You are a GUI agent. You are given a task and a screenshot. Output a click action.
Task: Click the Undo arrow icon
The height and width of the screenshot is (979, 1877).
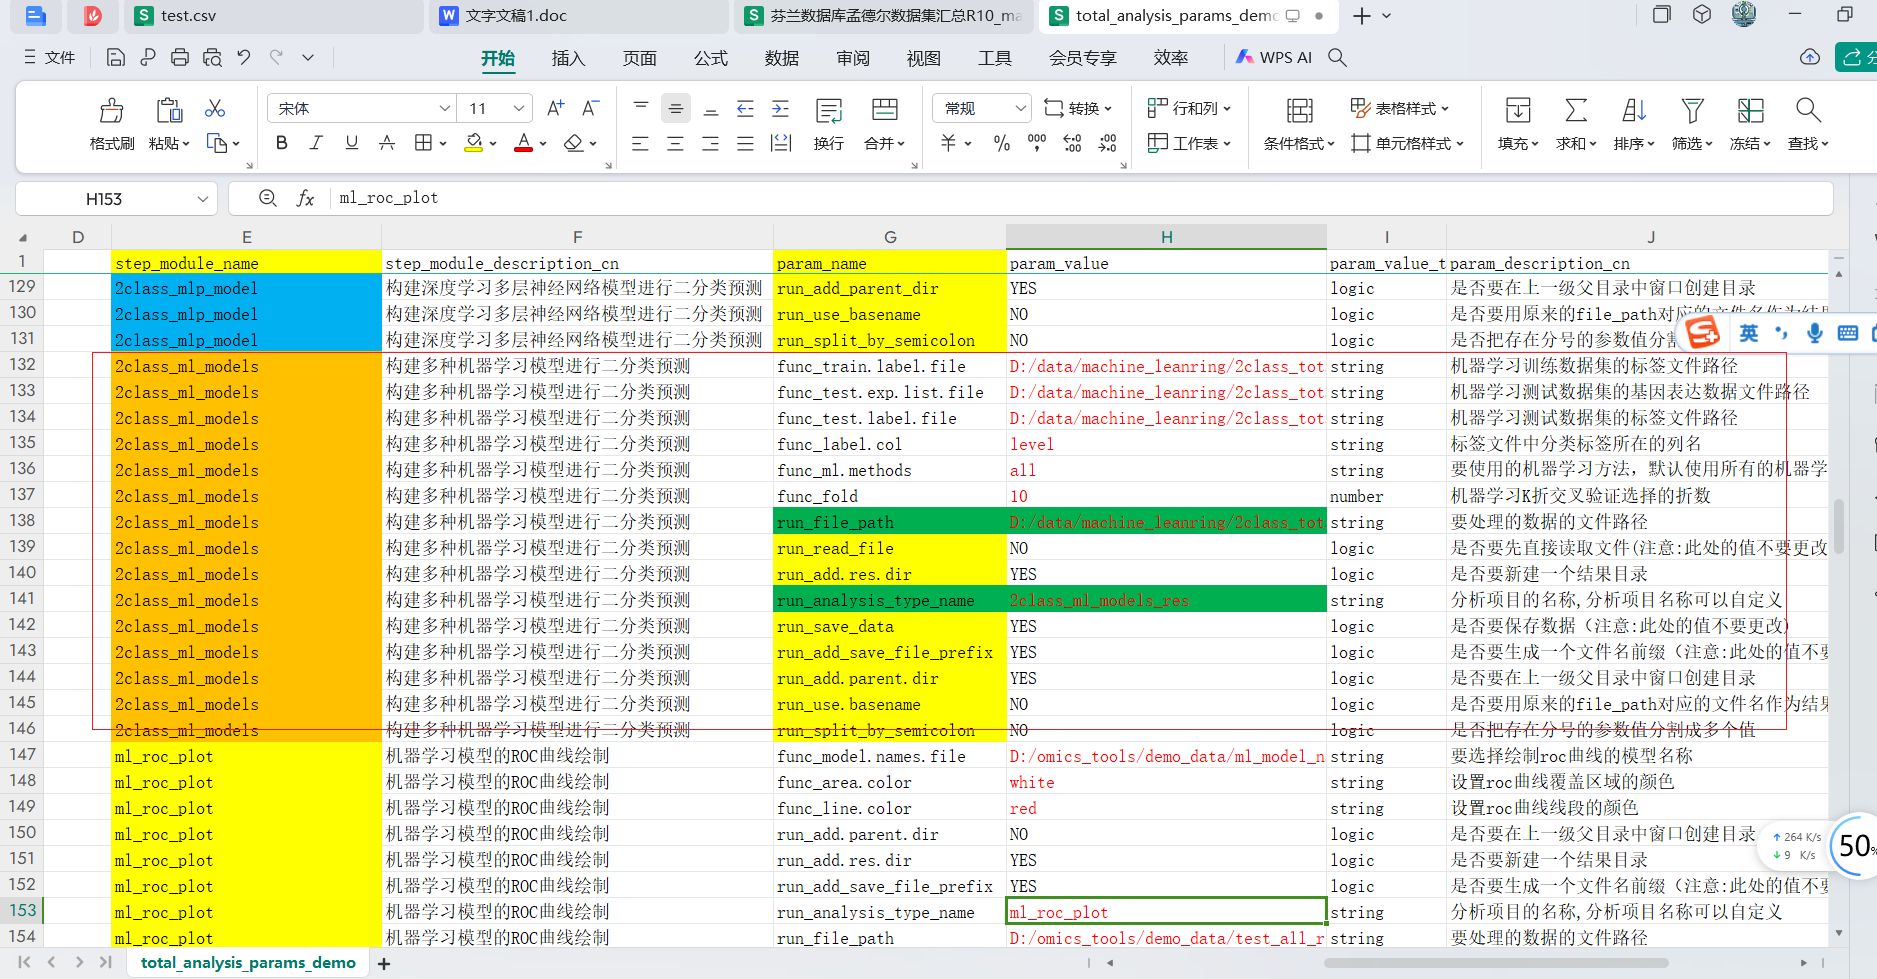[244, 57]
